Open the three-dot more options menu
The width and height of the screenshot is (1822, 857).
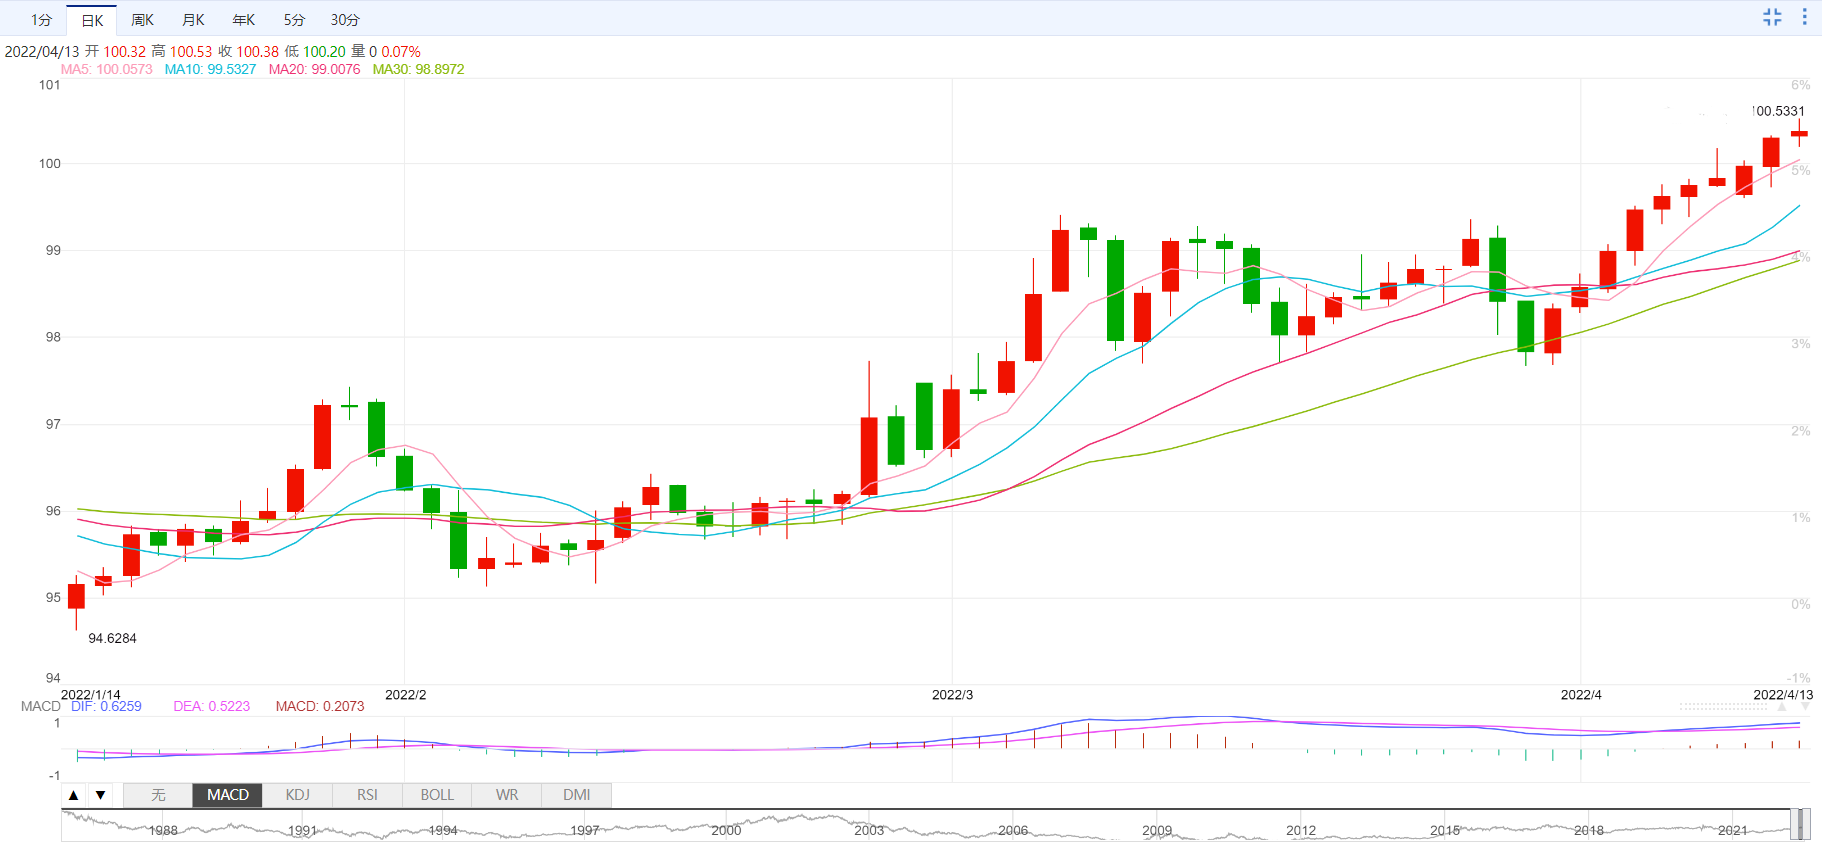point(1804,17)
